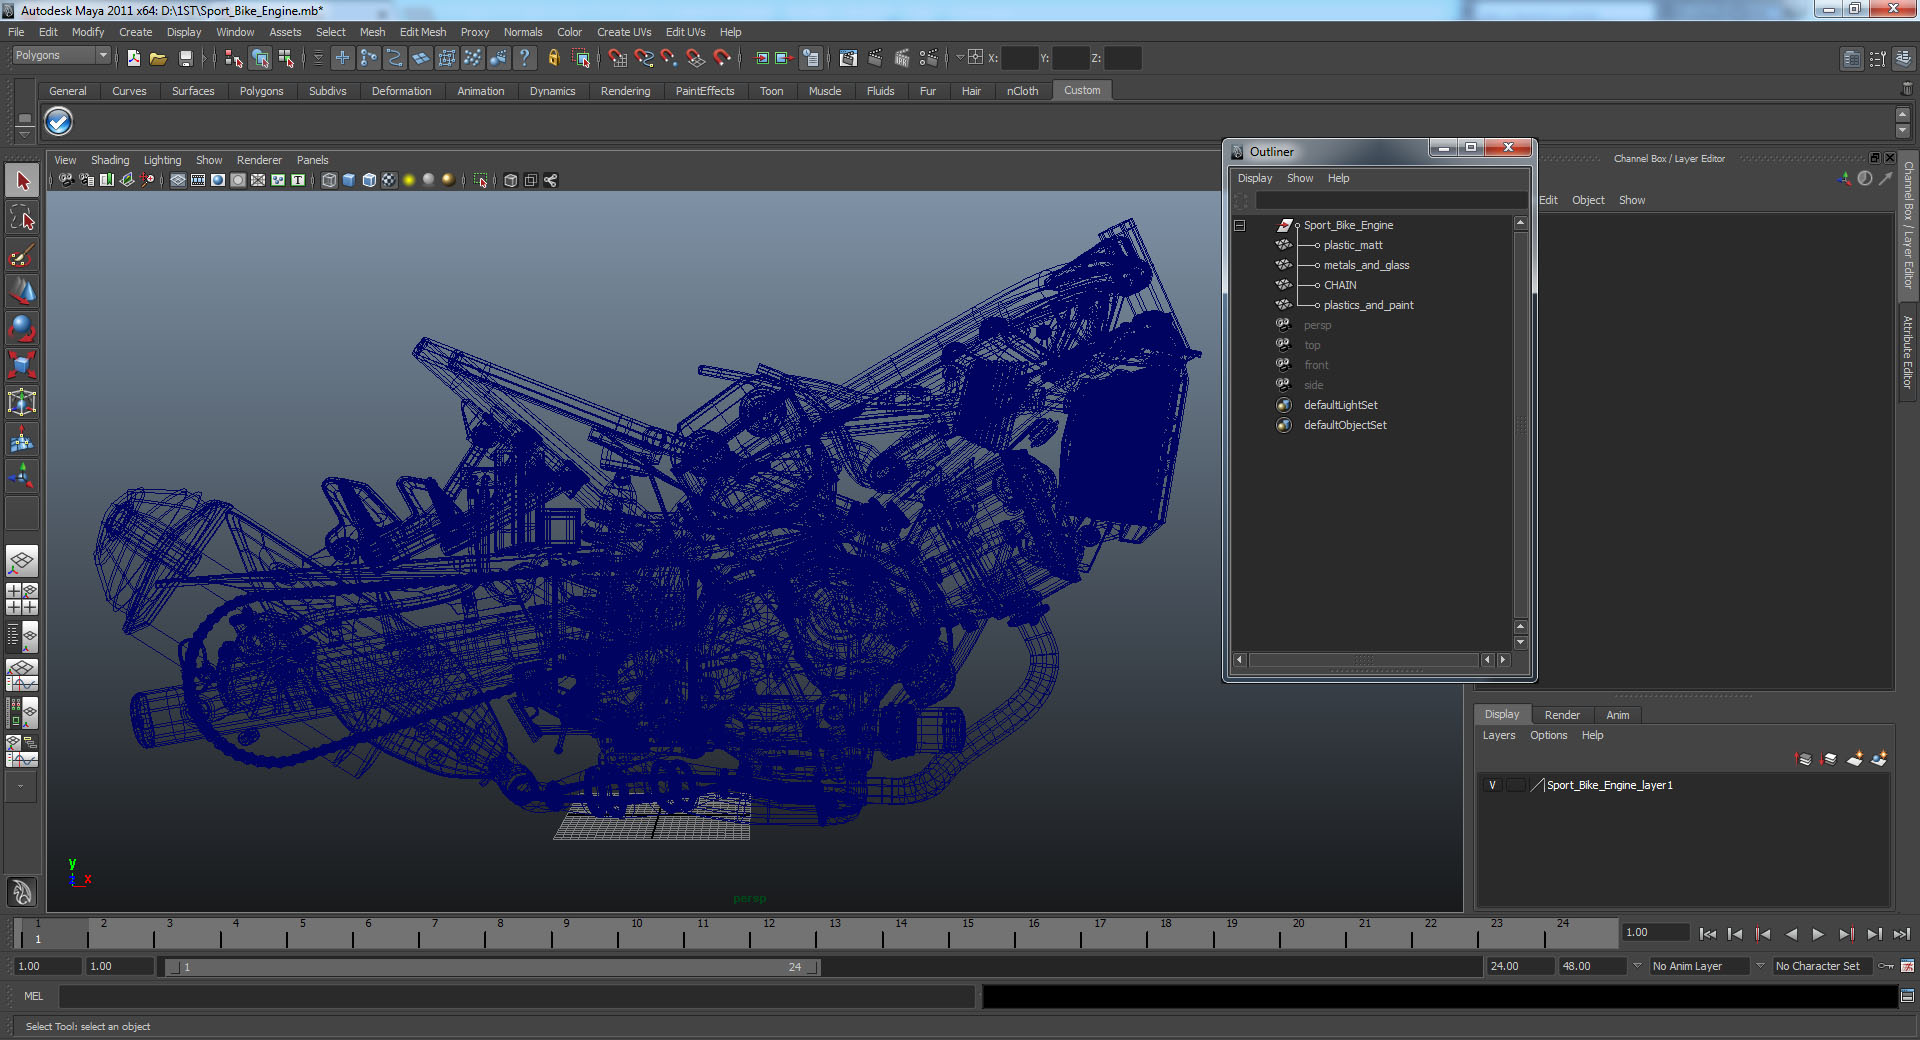Switch to the Rendering shelf tab

[625, 91]
